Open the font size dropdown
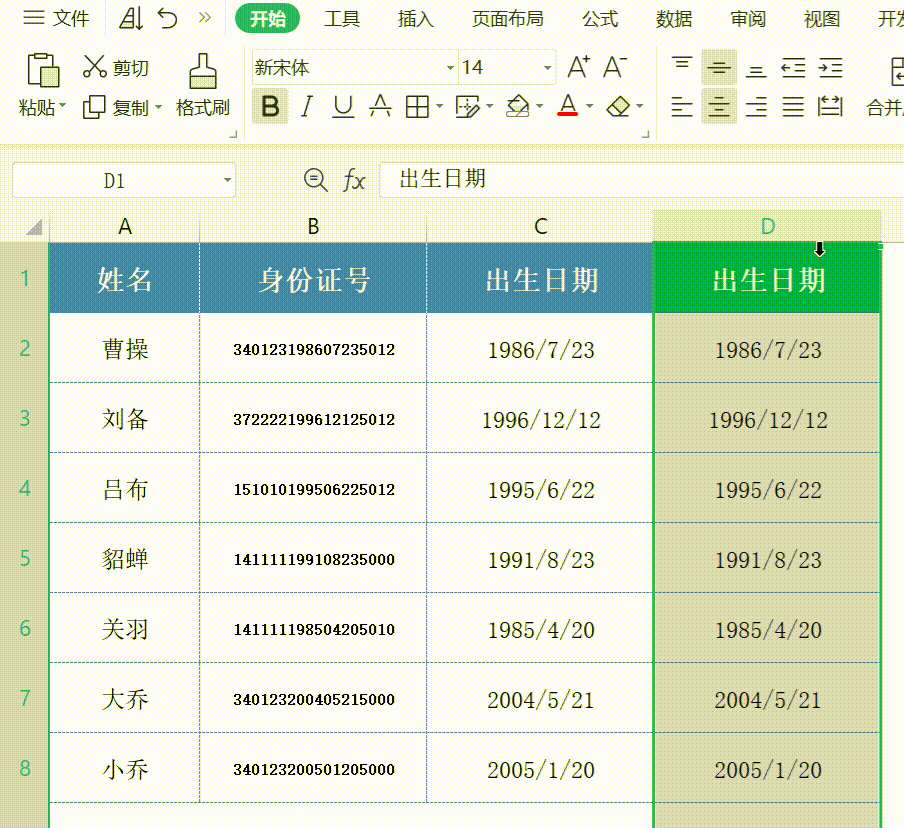Viewport: 904px width, 828px height. [x=547, y=68]
